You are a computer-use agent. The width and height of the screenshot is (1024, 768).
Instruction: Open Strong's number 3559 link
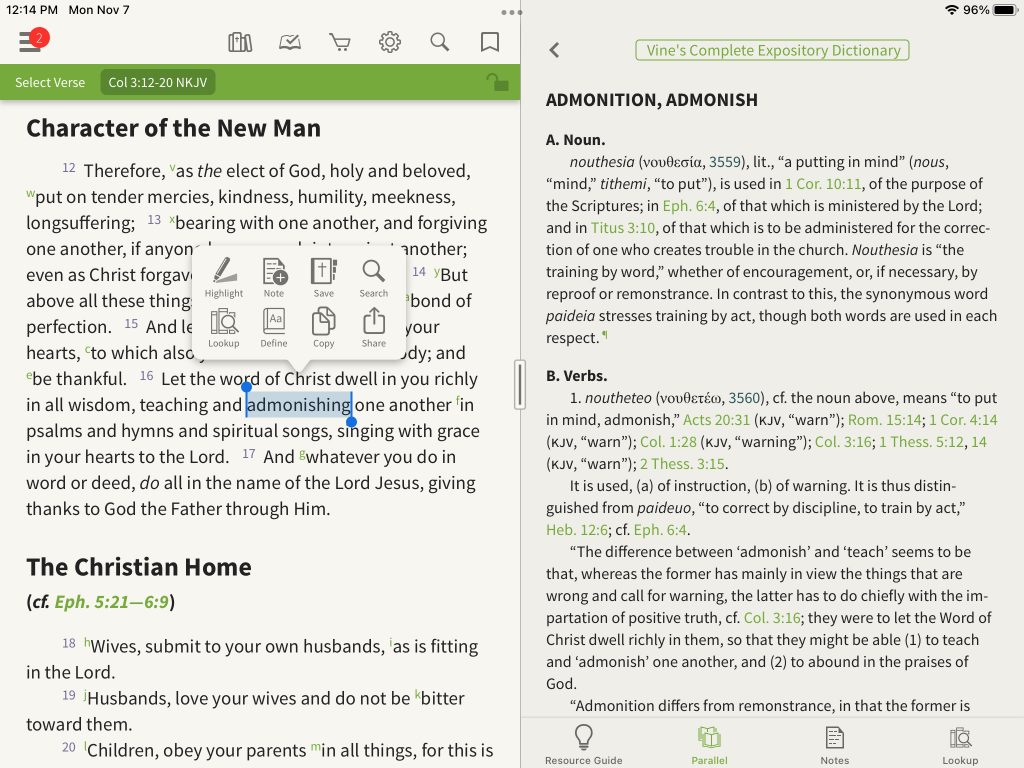pyautogui.click(x=725, y=162)
